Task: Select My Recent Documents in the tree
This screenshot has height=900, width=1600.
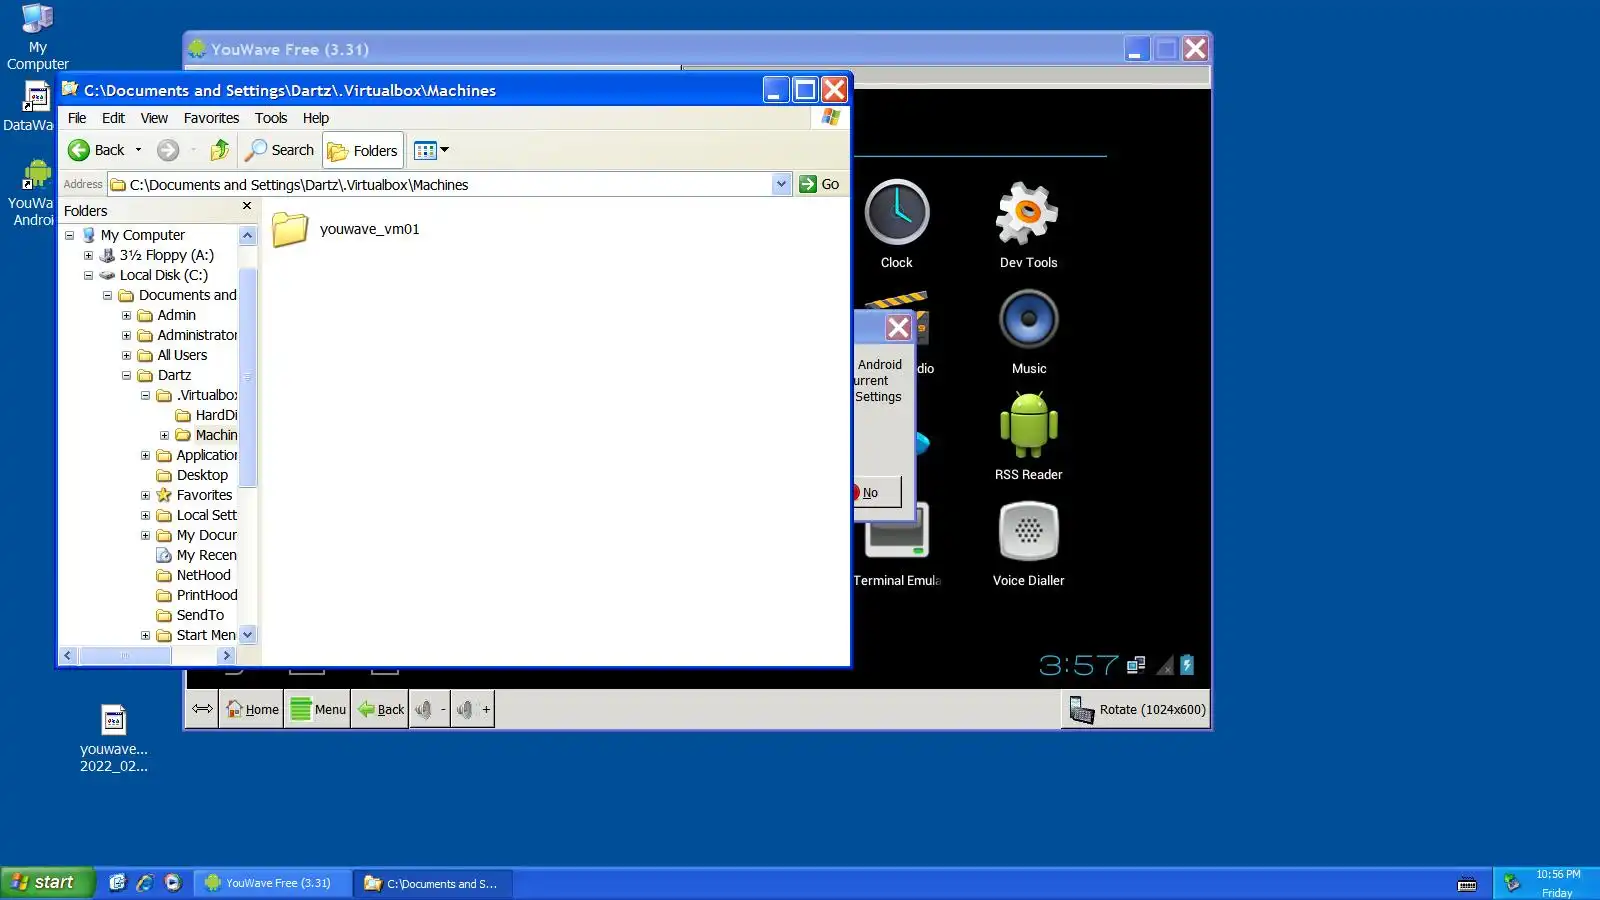Action: (206, 555)
